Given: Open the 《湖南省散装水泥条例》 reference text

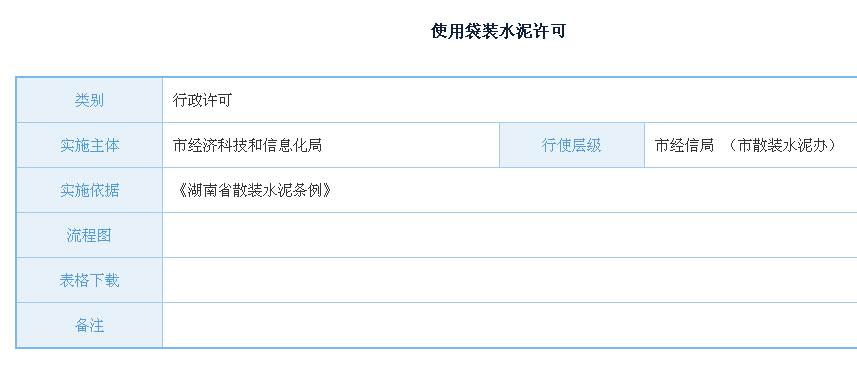Looking at the screenshot, I should (254, 190).
